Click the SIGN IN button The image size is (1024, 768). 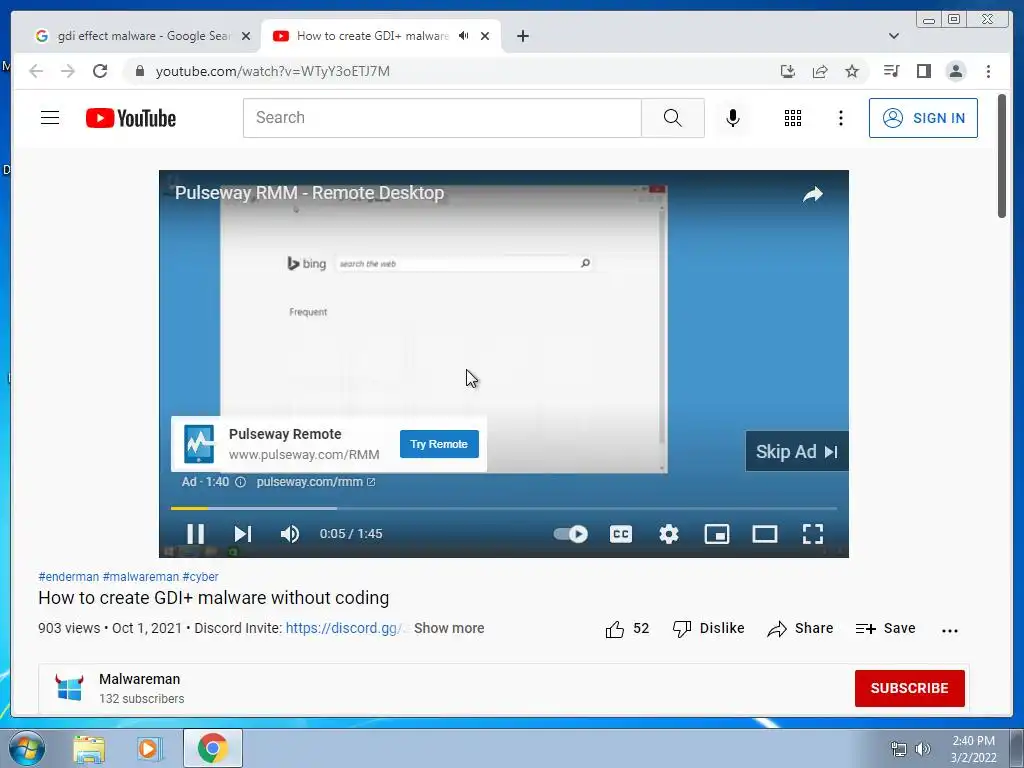923,118
